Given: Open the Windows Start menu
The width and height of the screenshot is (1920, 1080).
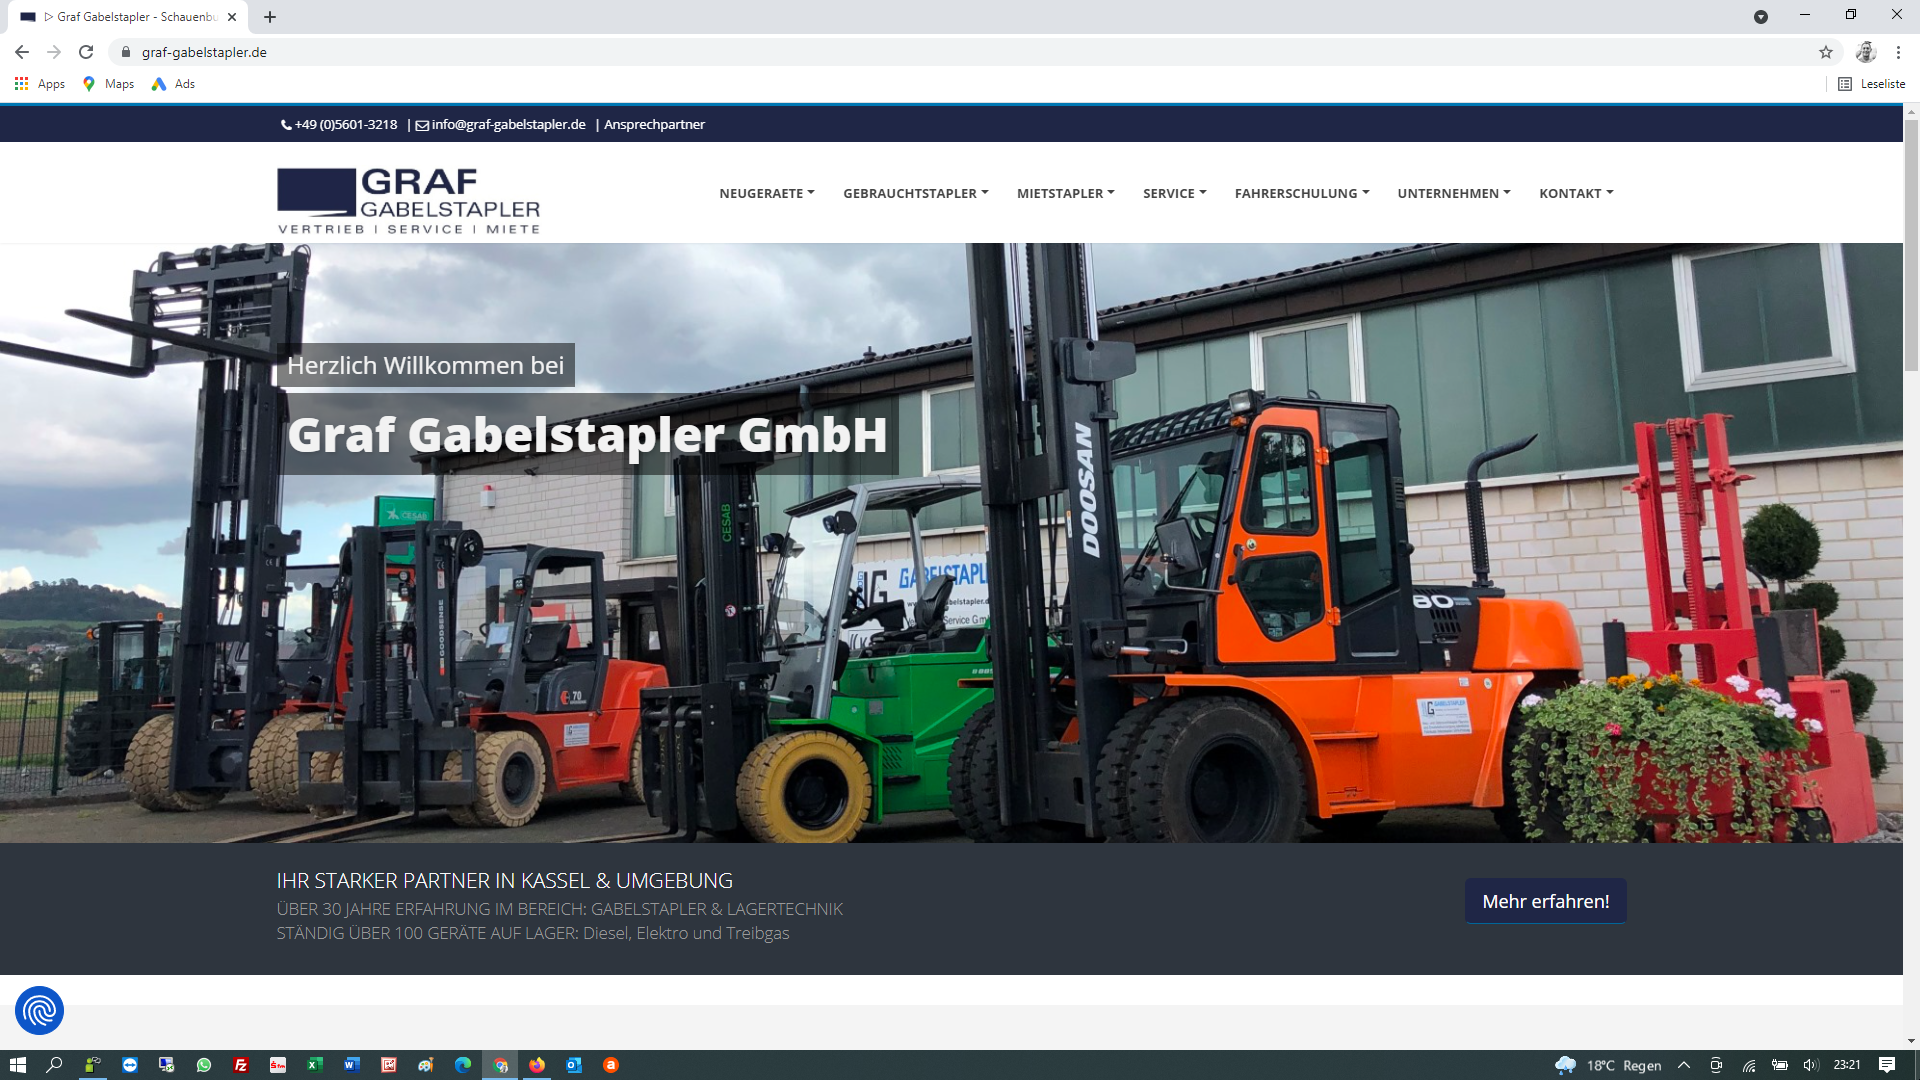Looking at the screenshot, I should point(18,1065).
